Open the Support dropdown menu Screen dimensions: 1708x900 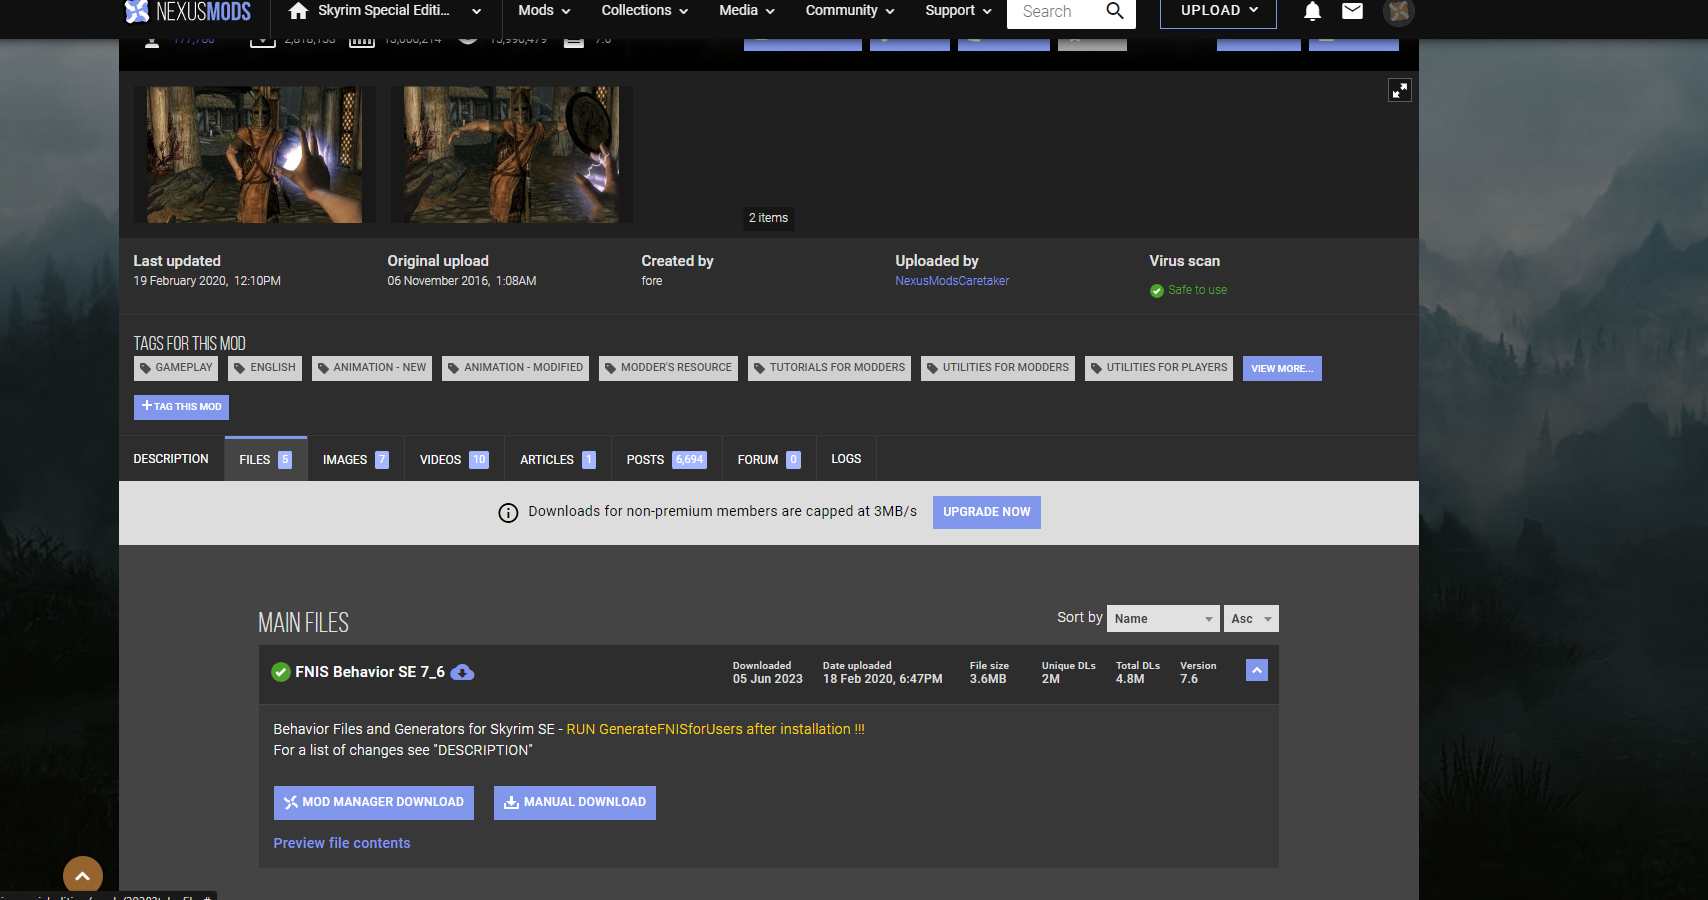(958, 11)
